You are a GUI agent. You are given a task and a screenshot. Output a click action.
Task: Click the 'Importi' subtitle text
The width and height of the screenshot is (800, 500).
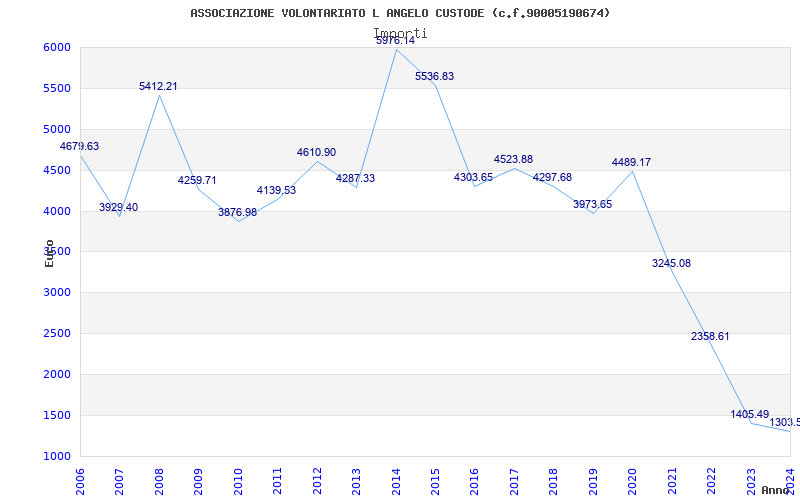tap(400, 33)
